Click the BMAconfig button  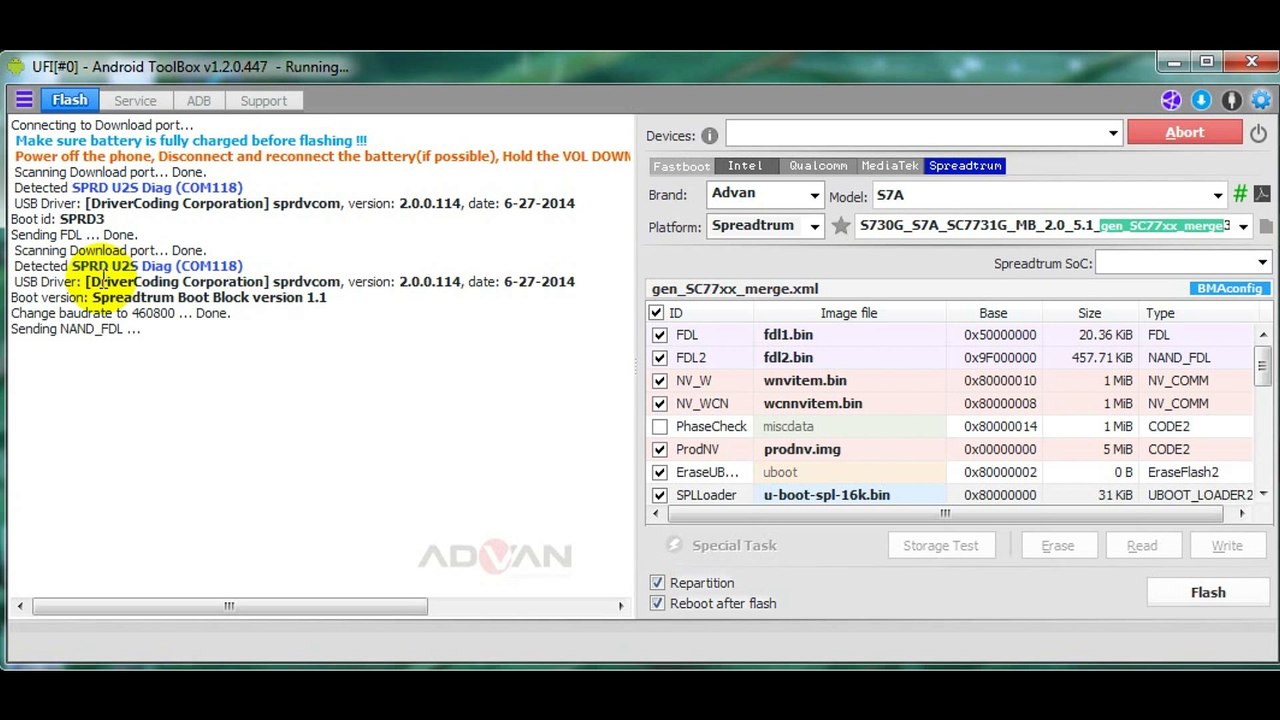point(1230,288)
